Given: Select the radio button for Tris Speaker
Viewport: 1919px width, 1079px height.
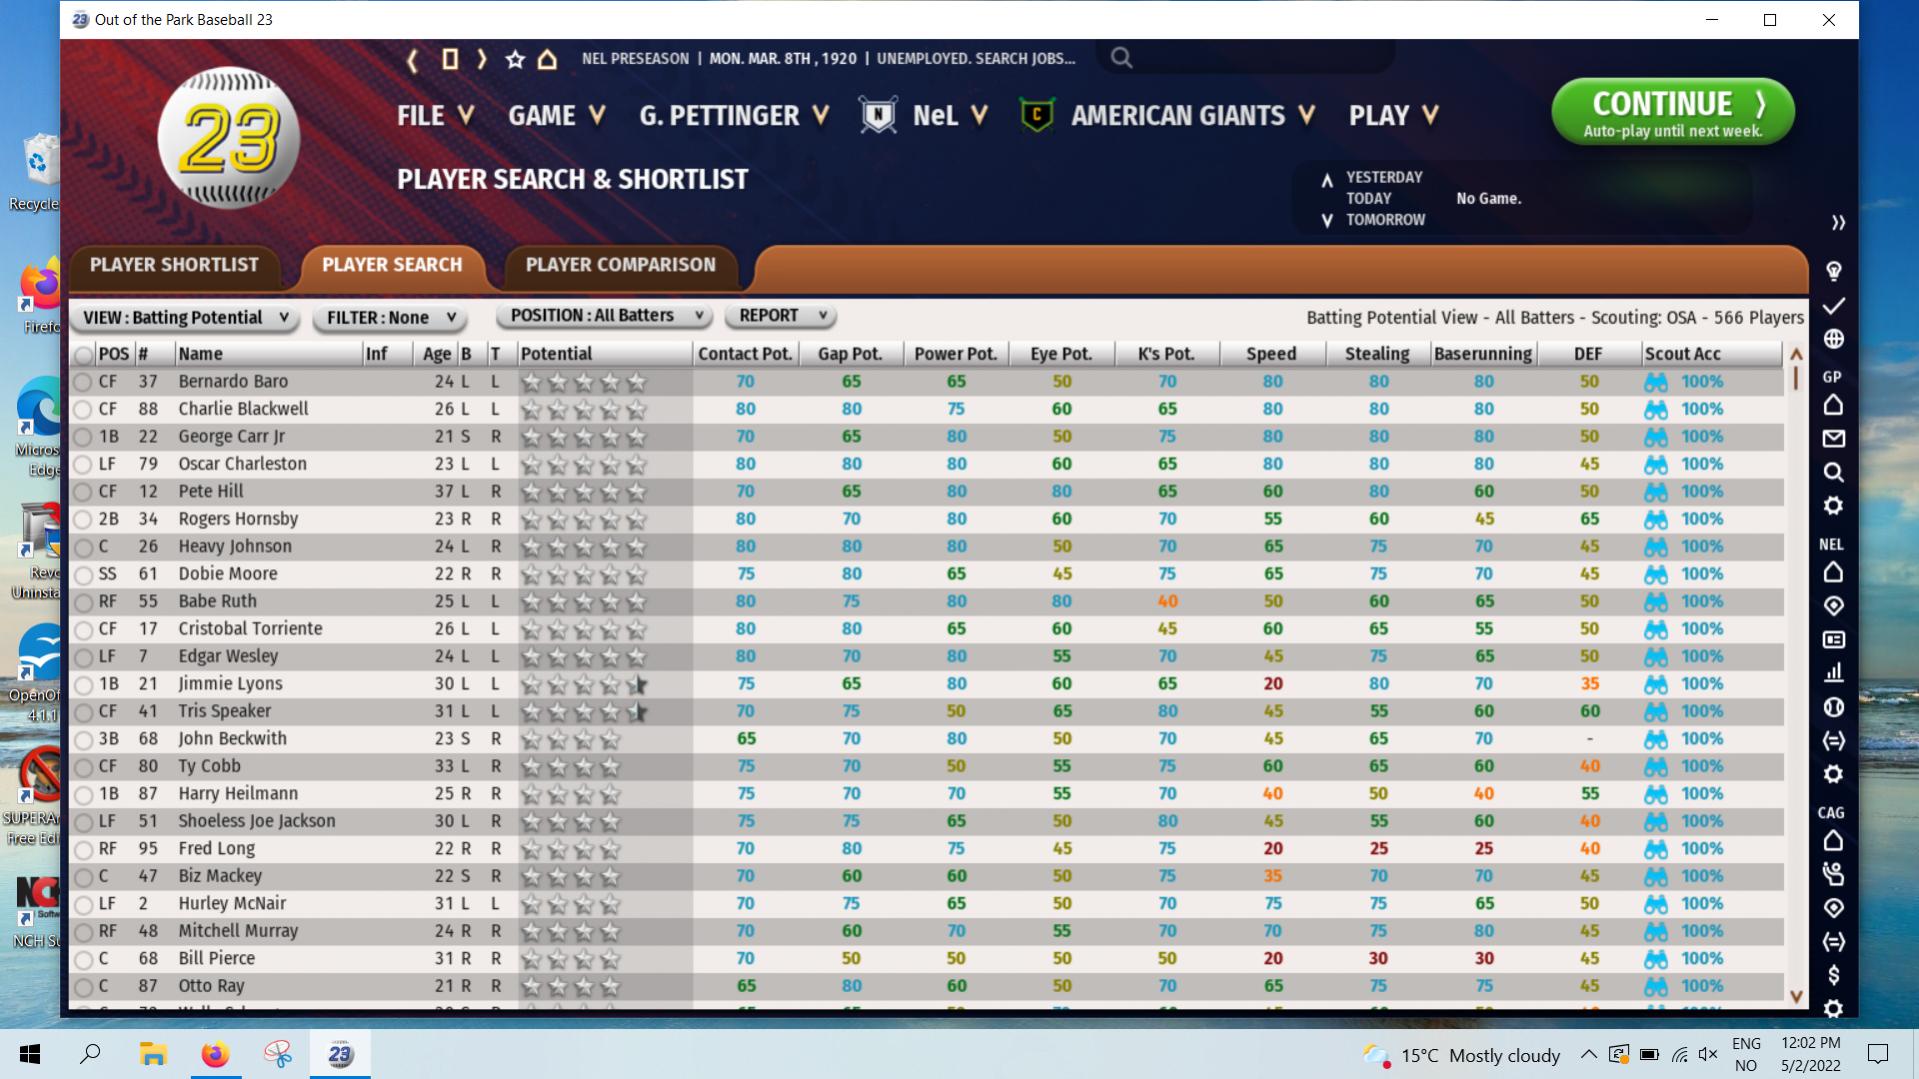Looking at the screenshot, I should point(83,712).
